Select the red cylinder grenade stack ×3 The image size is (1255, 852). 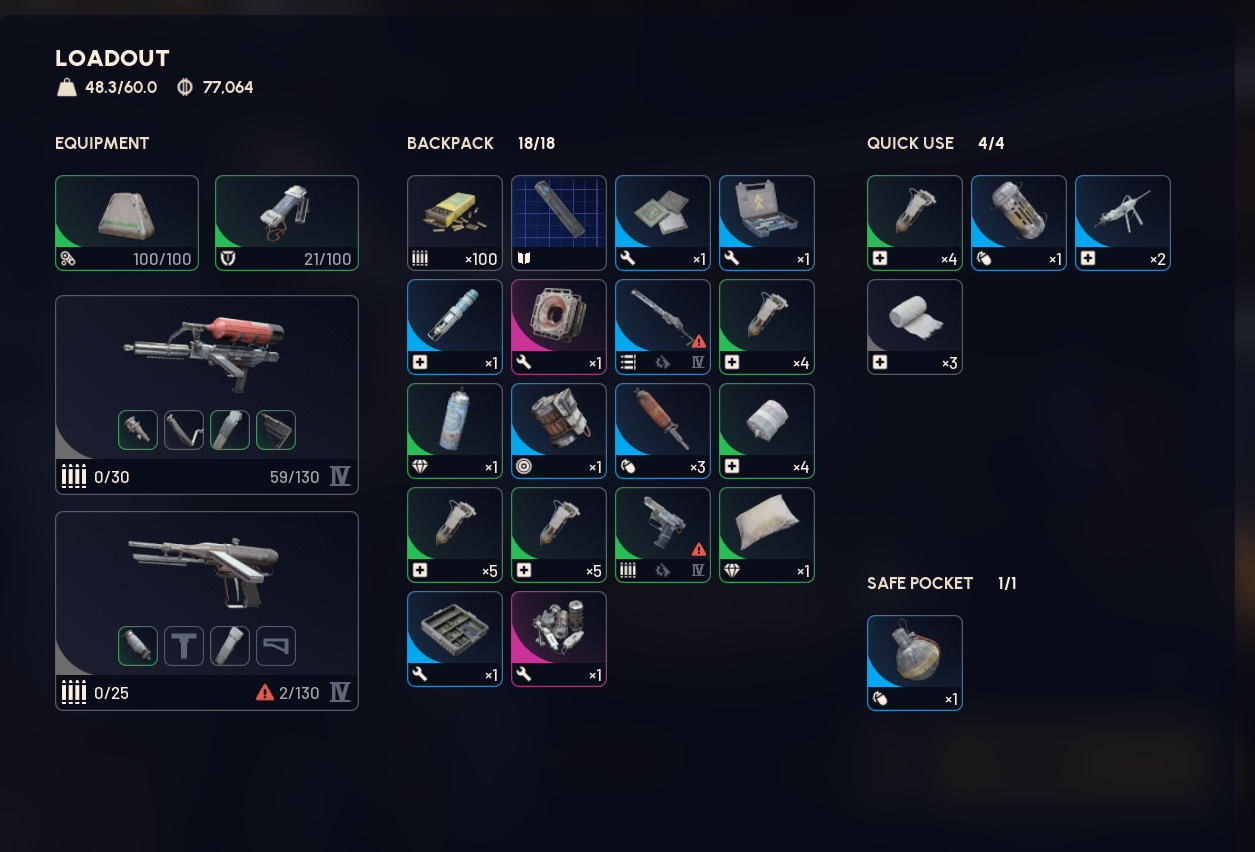coord(663,431)
